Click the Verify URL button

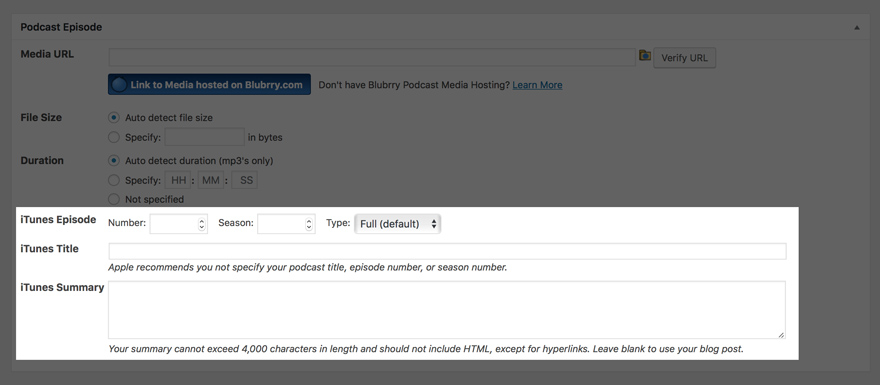click(685, 58)
